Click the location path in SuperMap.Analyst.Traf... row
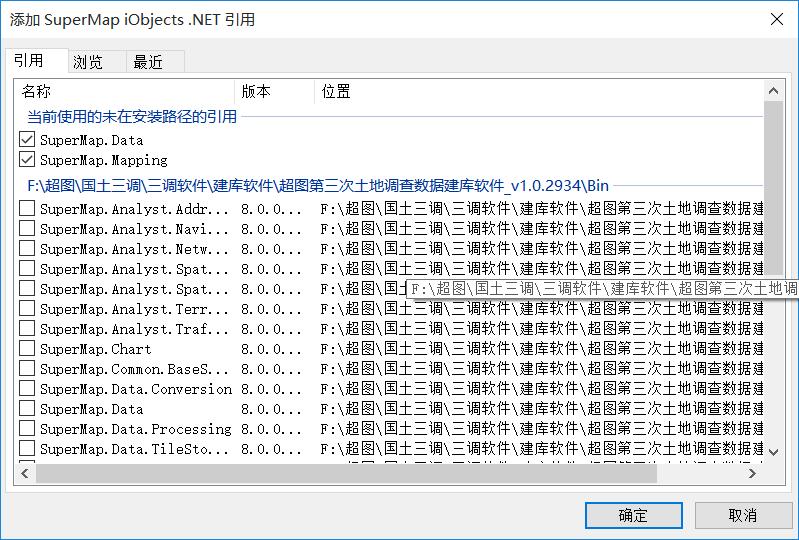This screenshot has height=540, width=799. pyautogui.click(x=542, y=329)
